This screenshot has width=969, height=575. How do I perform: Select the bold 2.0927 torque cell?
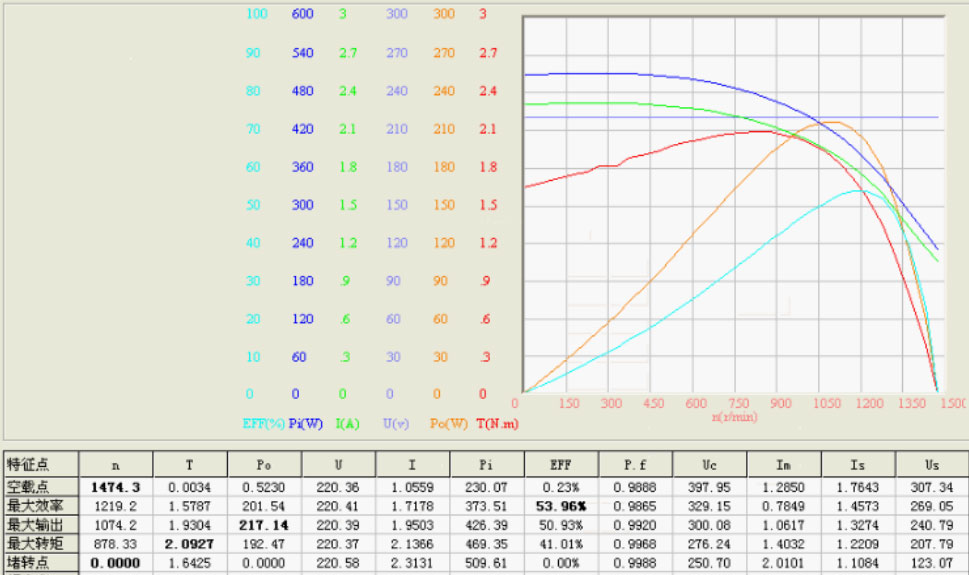click(x=190, y=544)
